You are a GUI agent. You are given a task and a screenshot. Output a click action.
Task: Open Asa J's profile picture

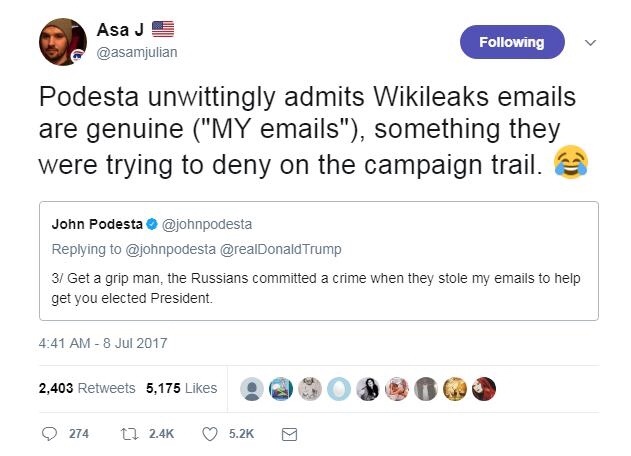pos(61,42)
